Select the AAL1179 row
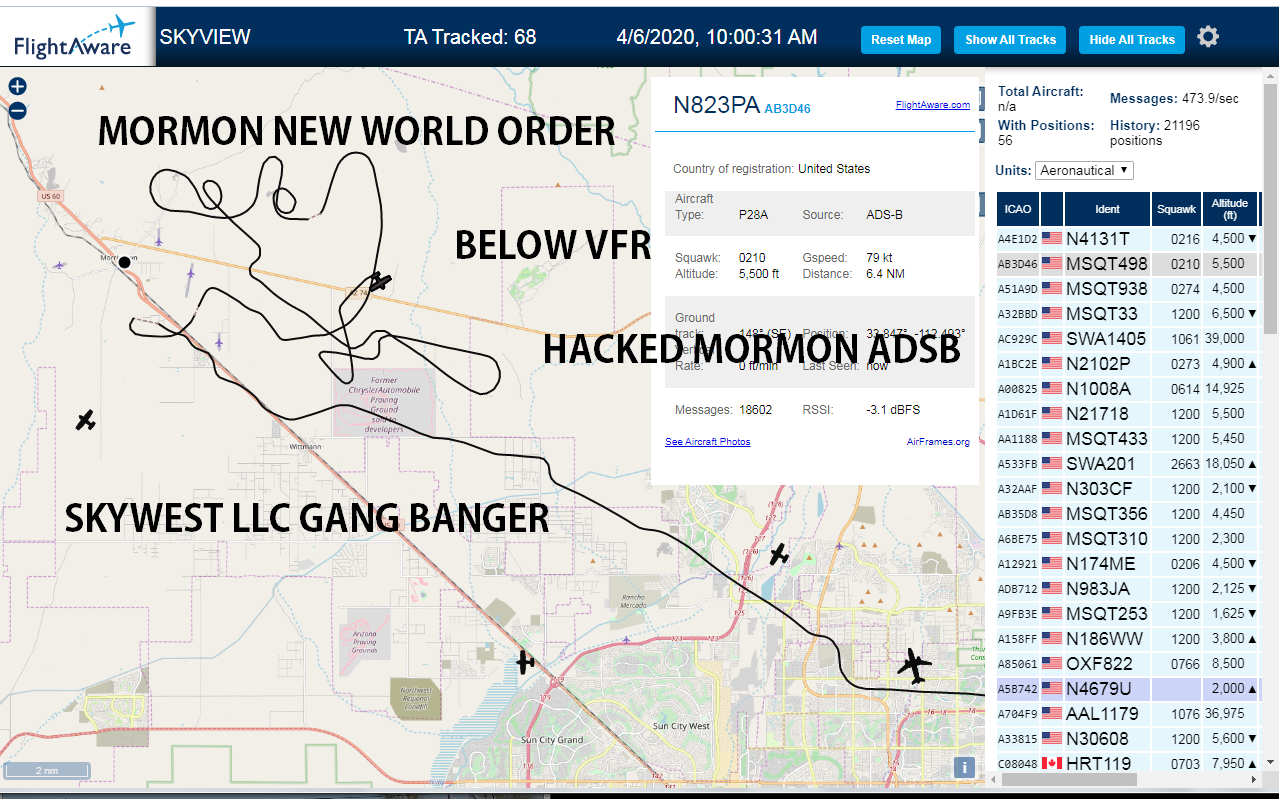This screenshot has height=799, width=1279. point(1128,714)
